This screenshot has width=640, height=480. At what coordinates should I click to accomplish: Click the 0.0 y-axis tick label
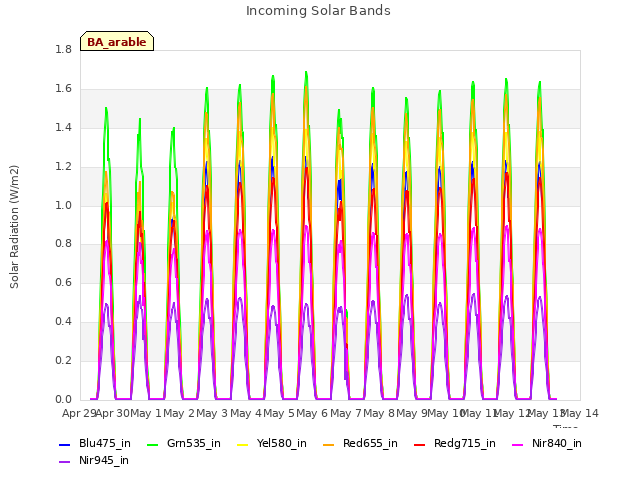63,399
